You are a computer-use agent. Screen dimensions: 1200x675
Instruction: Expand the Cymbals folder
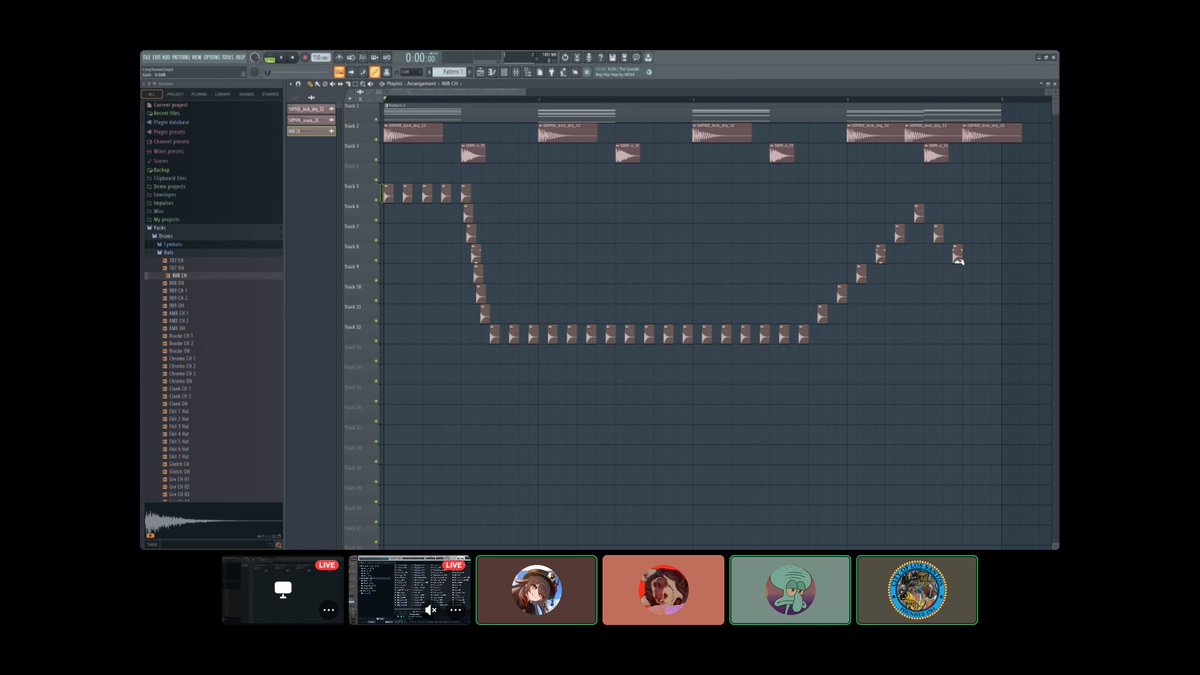coord(170,244)
